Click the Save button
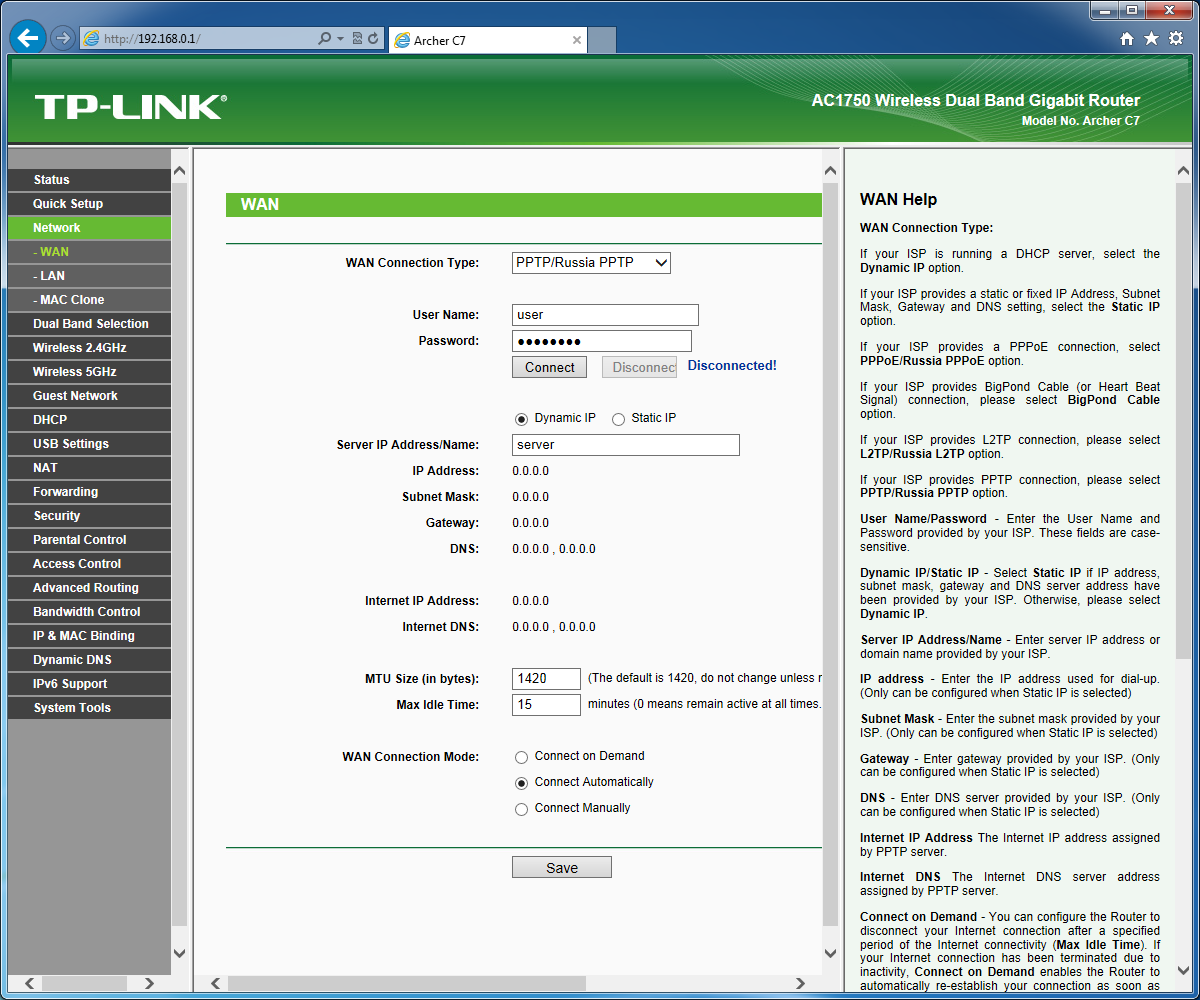This screenshot has width=1200, height=1000. coord(562,868)
